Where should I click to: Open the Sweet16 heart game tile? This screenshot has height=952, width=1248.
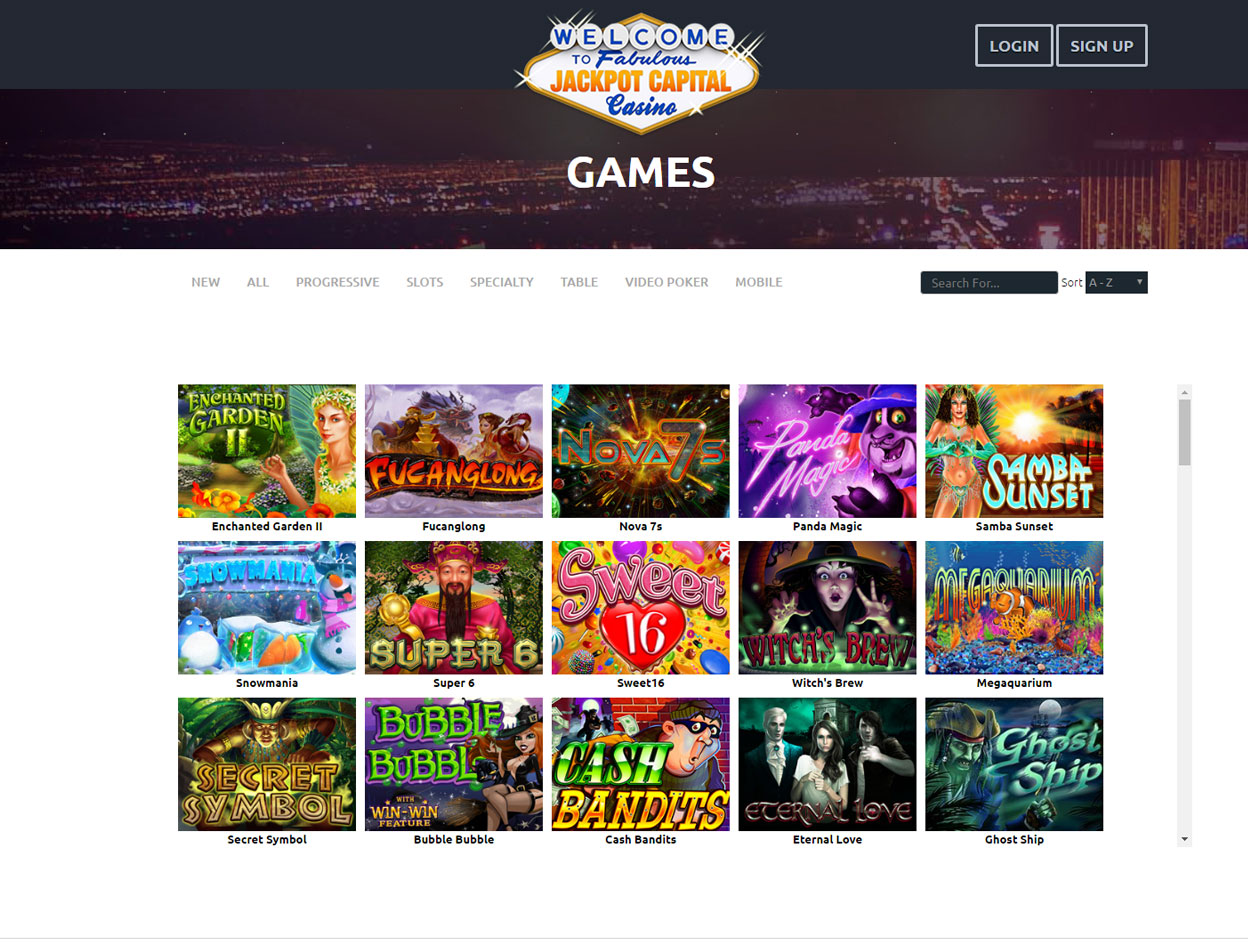click(641, 608)
